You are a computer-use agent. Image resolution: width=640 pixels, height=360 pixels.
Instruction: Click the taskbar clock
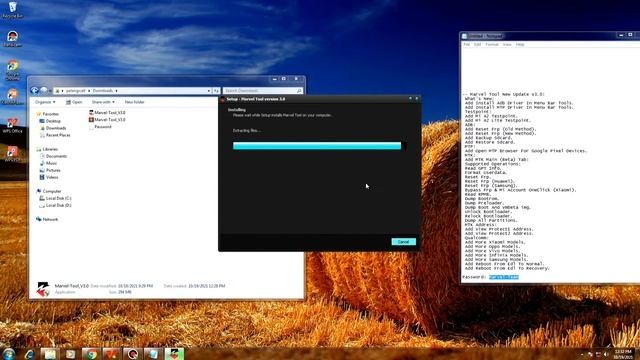[623, 354]
